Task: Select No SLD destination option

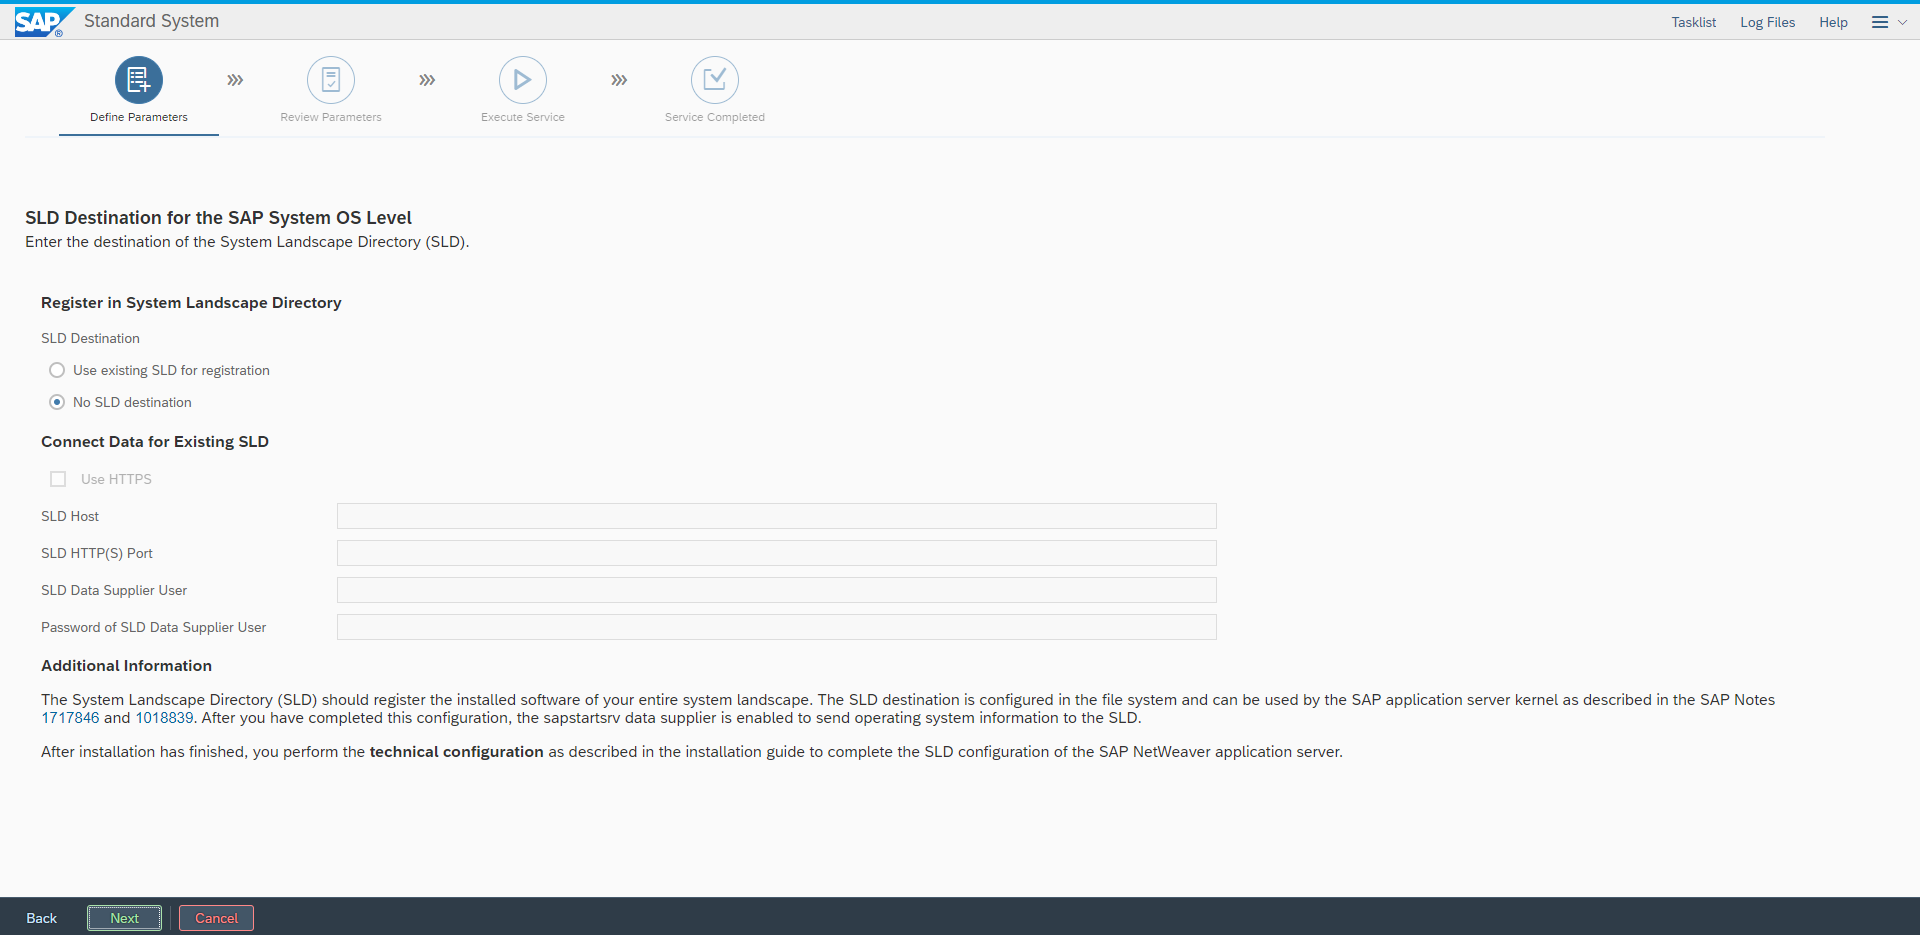Action: point(57,402)
